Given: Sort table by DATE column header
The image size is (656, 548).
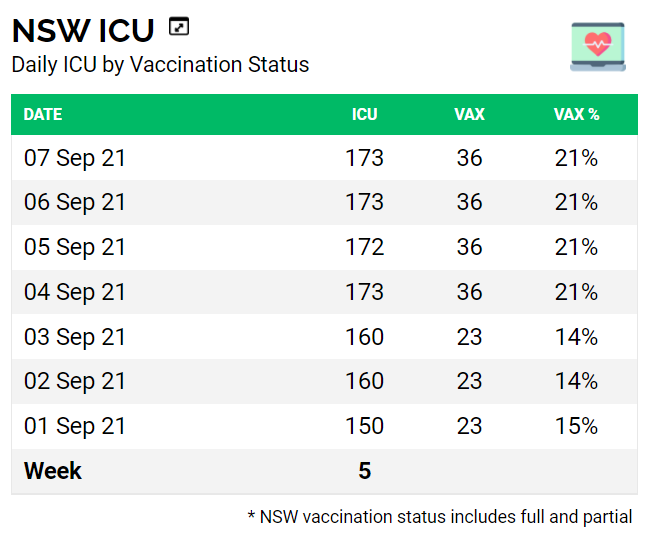Looking at the screenshot, I should [43, 114].
